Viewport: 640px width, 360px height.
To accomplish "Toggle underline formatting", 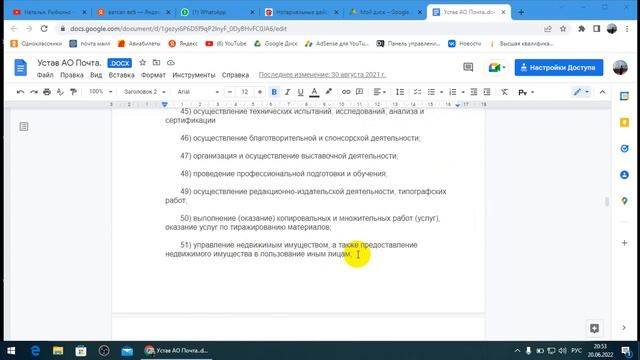I will [x=300, y=92].
